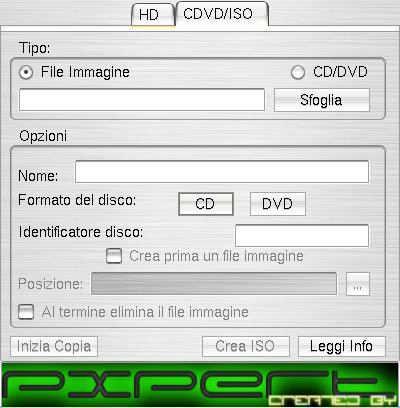Open the CDVD/ISO tab
The height and width of the screenshot is (408, 400).
[x=222, y=14]
